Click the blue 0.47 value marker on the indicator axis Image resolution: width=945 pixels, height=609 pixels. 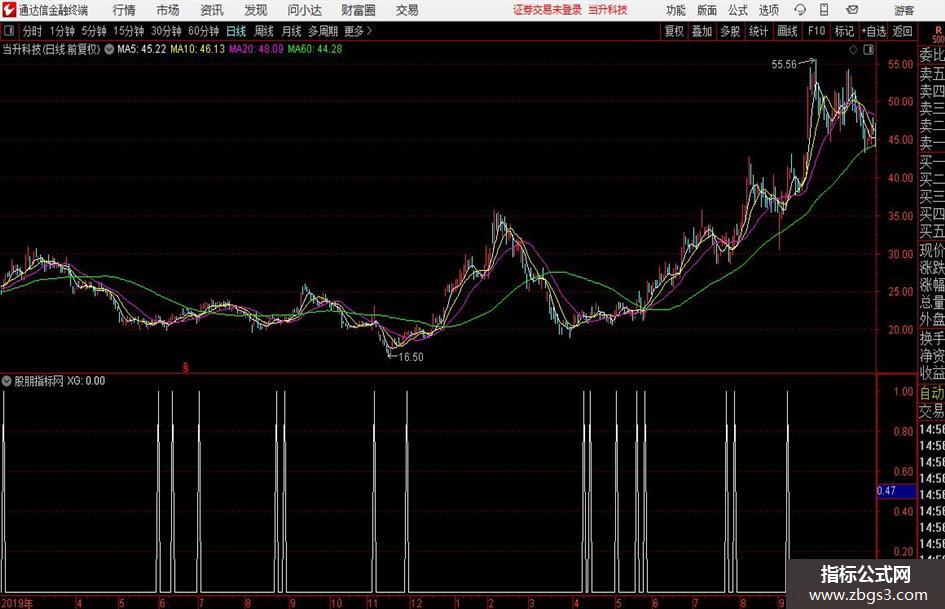pos(896,491)
